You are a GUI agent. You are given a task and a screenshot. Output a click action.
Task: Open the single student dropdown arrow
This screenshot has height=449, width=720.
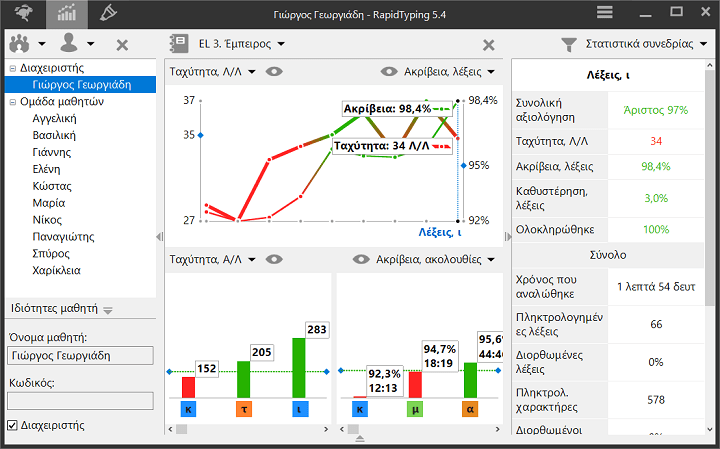[90, 44]
